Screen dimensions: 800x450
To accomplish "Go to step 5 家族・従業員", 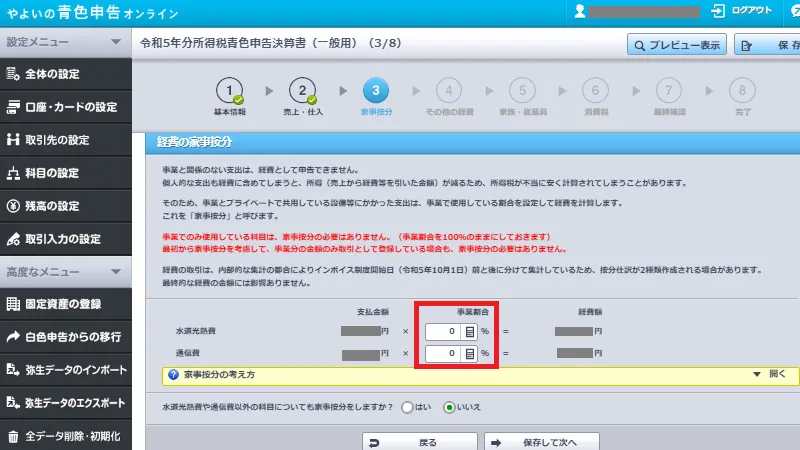I will click(x=523, y=96).
